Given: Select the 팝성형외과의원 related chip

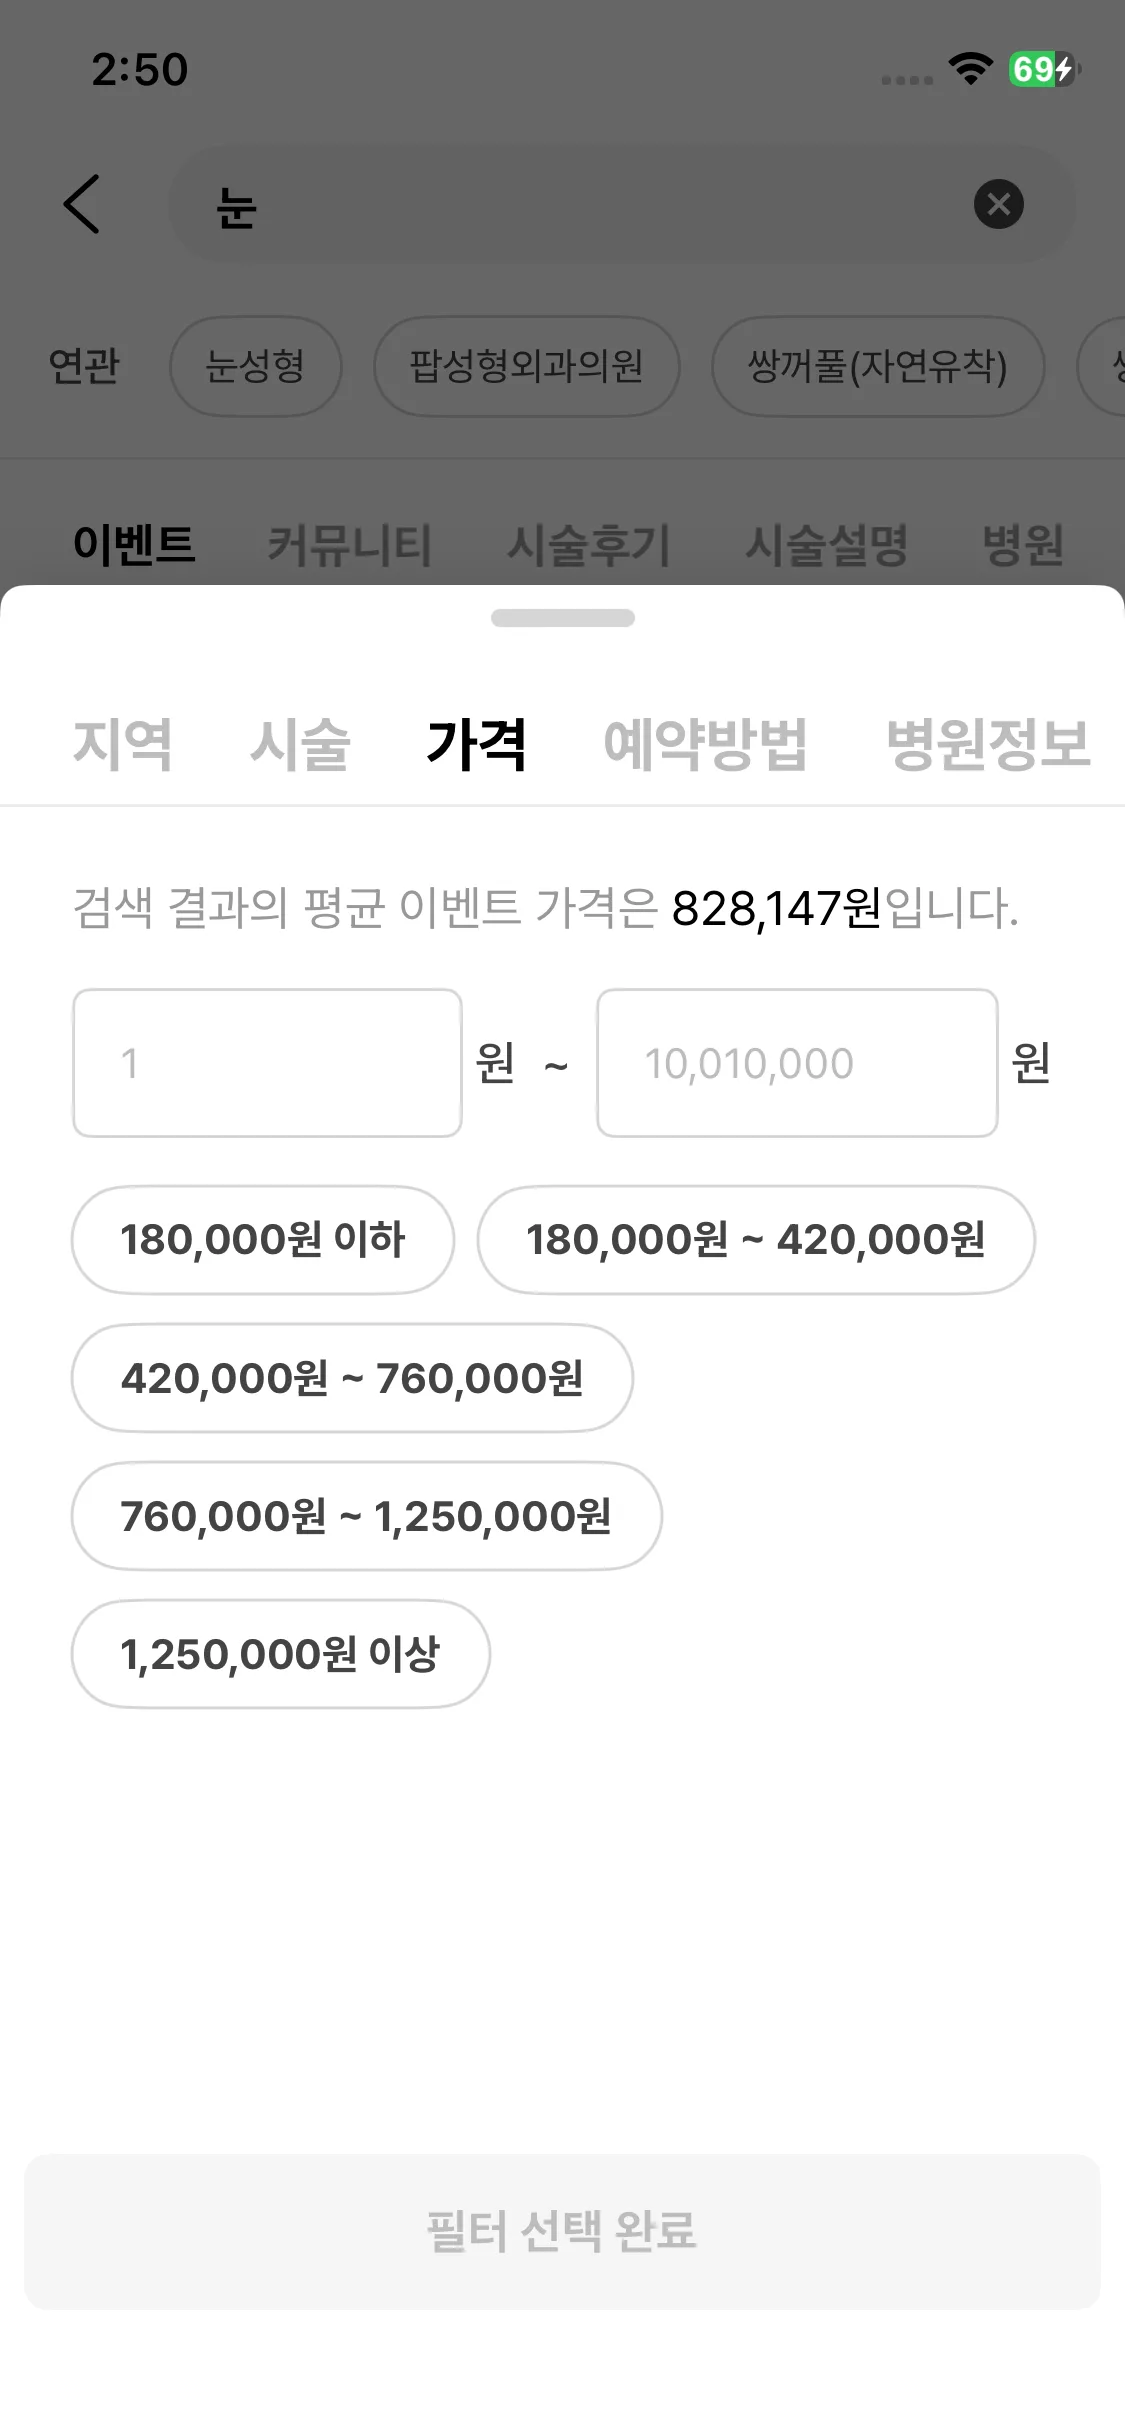Looking at the screenshot, I should coord(526,366).
